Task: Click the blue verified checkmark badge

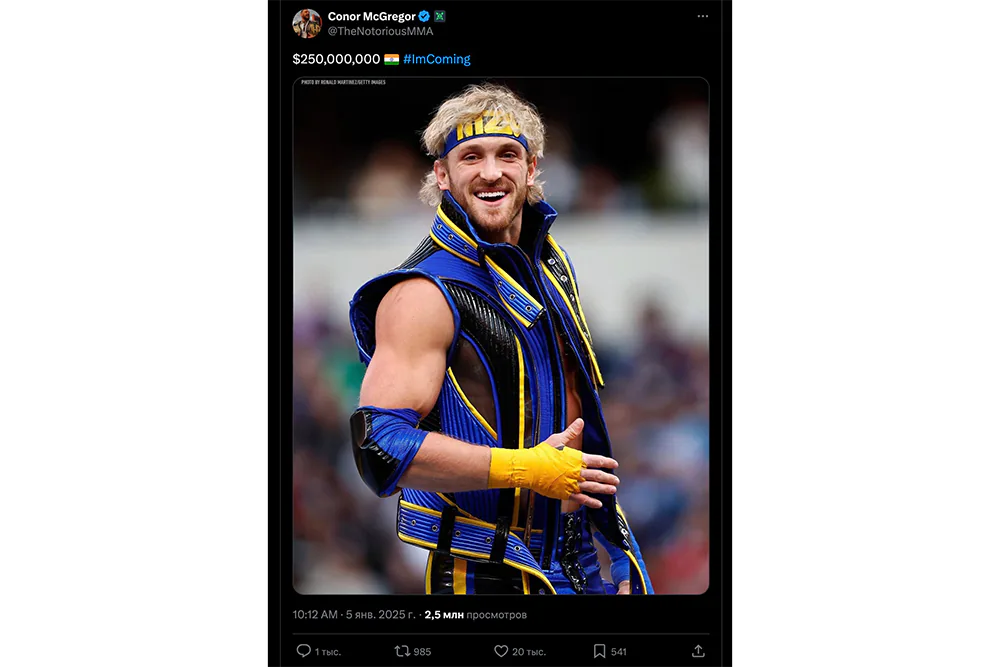Action: click(424, 17)
